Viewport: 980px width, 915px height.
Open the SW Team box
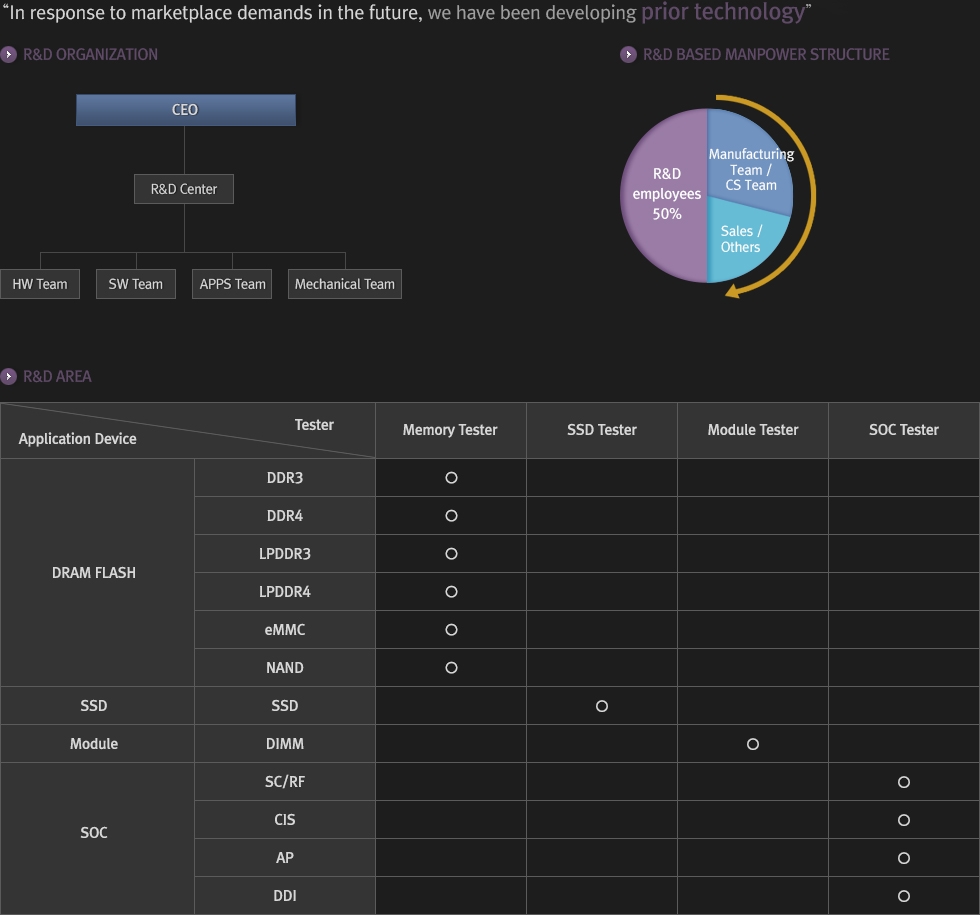[x=136, y=284]
